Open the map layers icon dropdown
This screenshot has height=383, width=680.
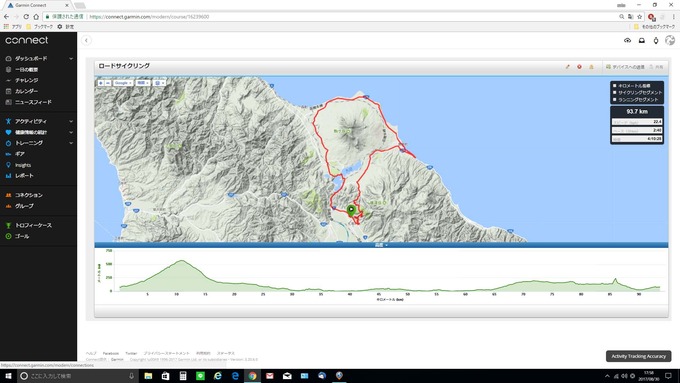click(159, 82)
